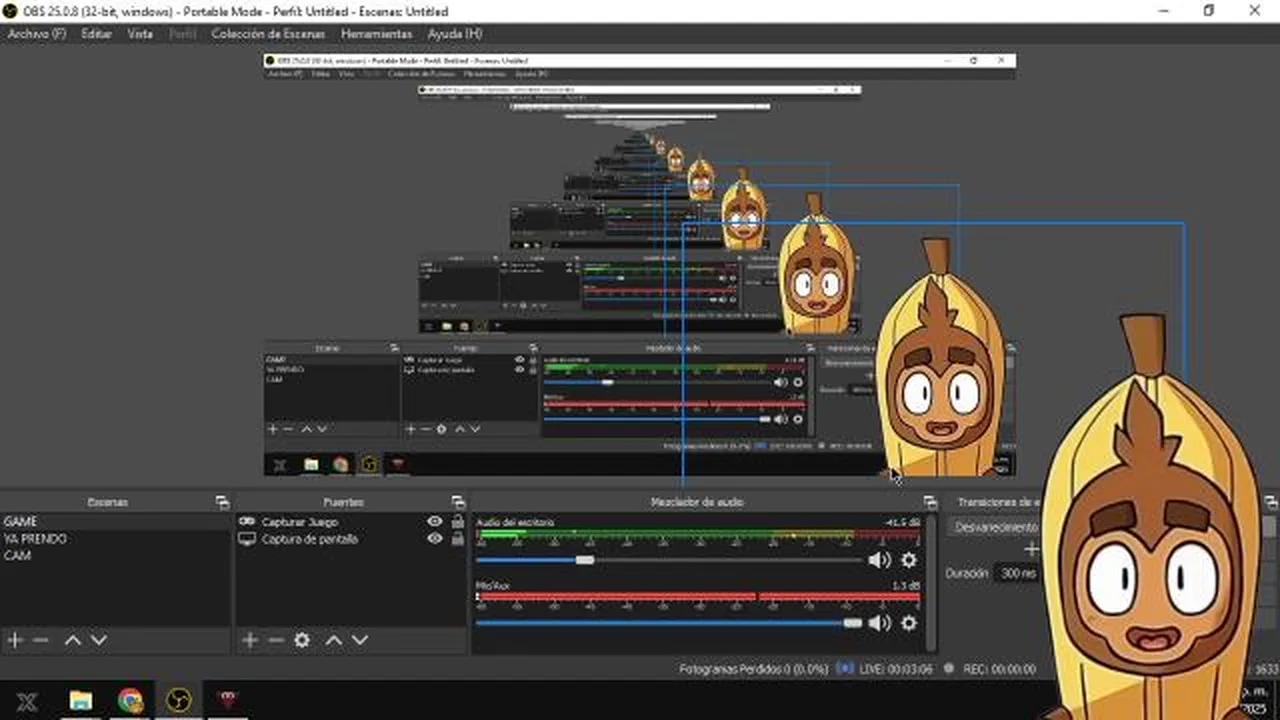Remove the selected source in the Fuentes panel

276,640
